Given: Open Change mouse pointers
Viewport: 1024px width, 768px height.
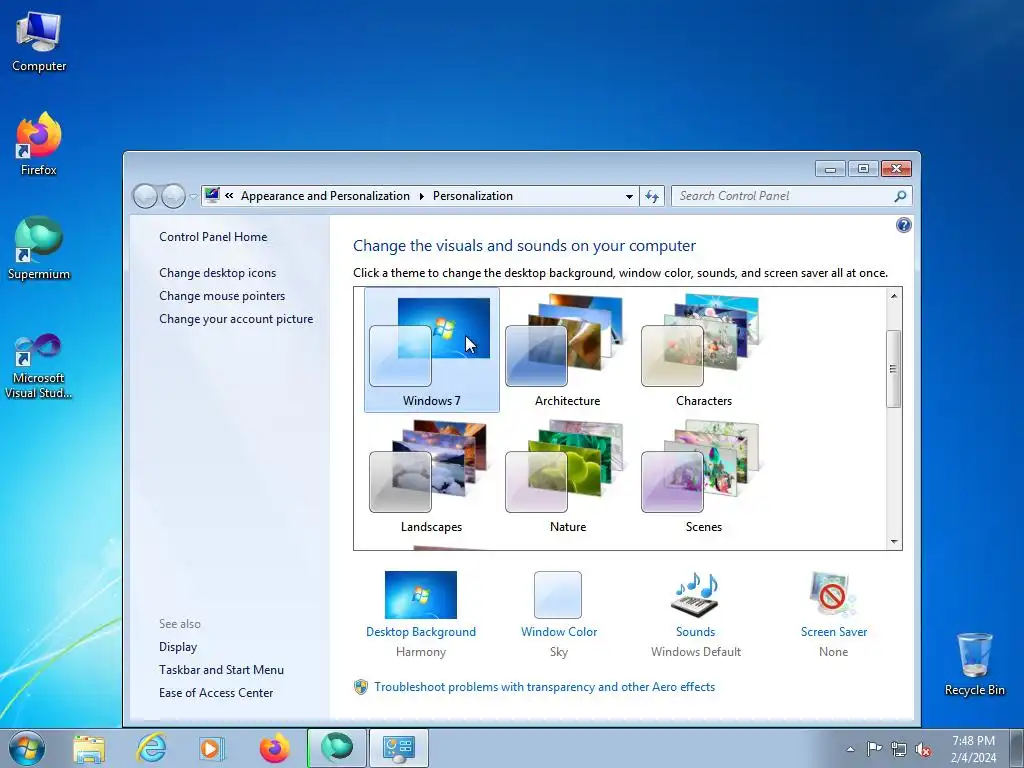Looking at the screenshot, I should click(222, 296).
